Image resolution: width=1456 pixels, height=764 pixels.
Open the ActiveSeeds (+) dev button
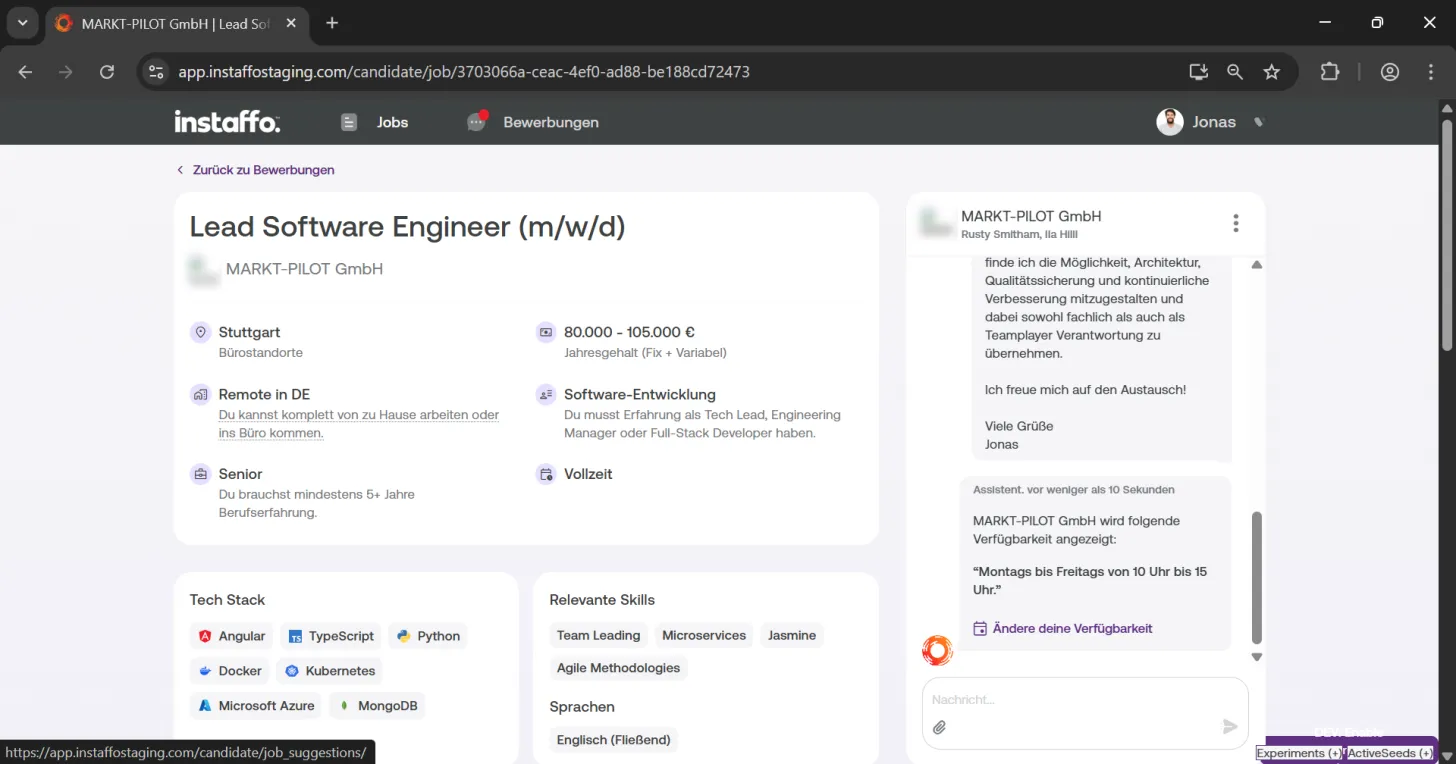tap(1390, 753)
